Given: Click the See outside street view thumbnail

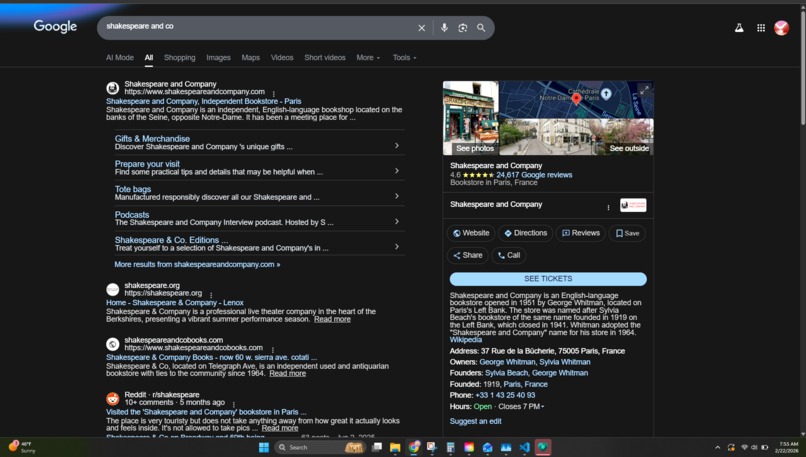Looking at the screenshot, I should (577, 137).
